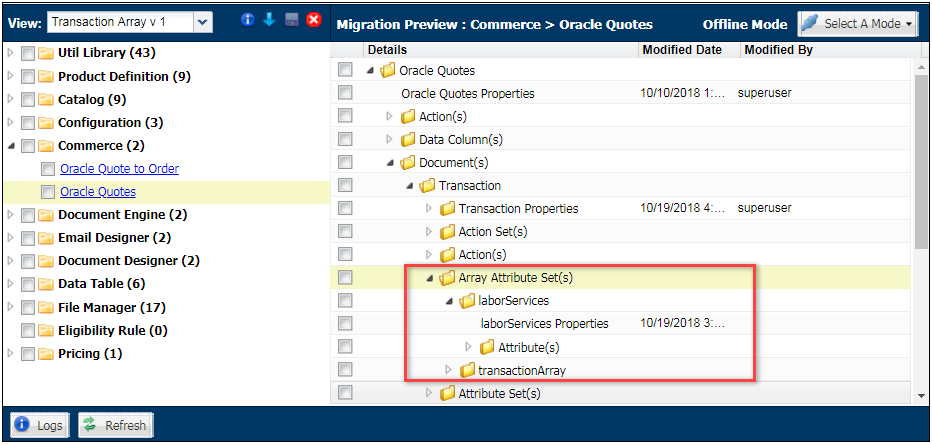Viewport: 932px width, 444px height.
Task: Click the Refresh button green arrows icon
Action: point(91,425)
